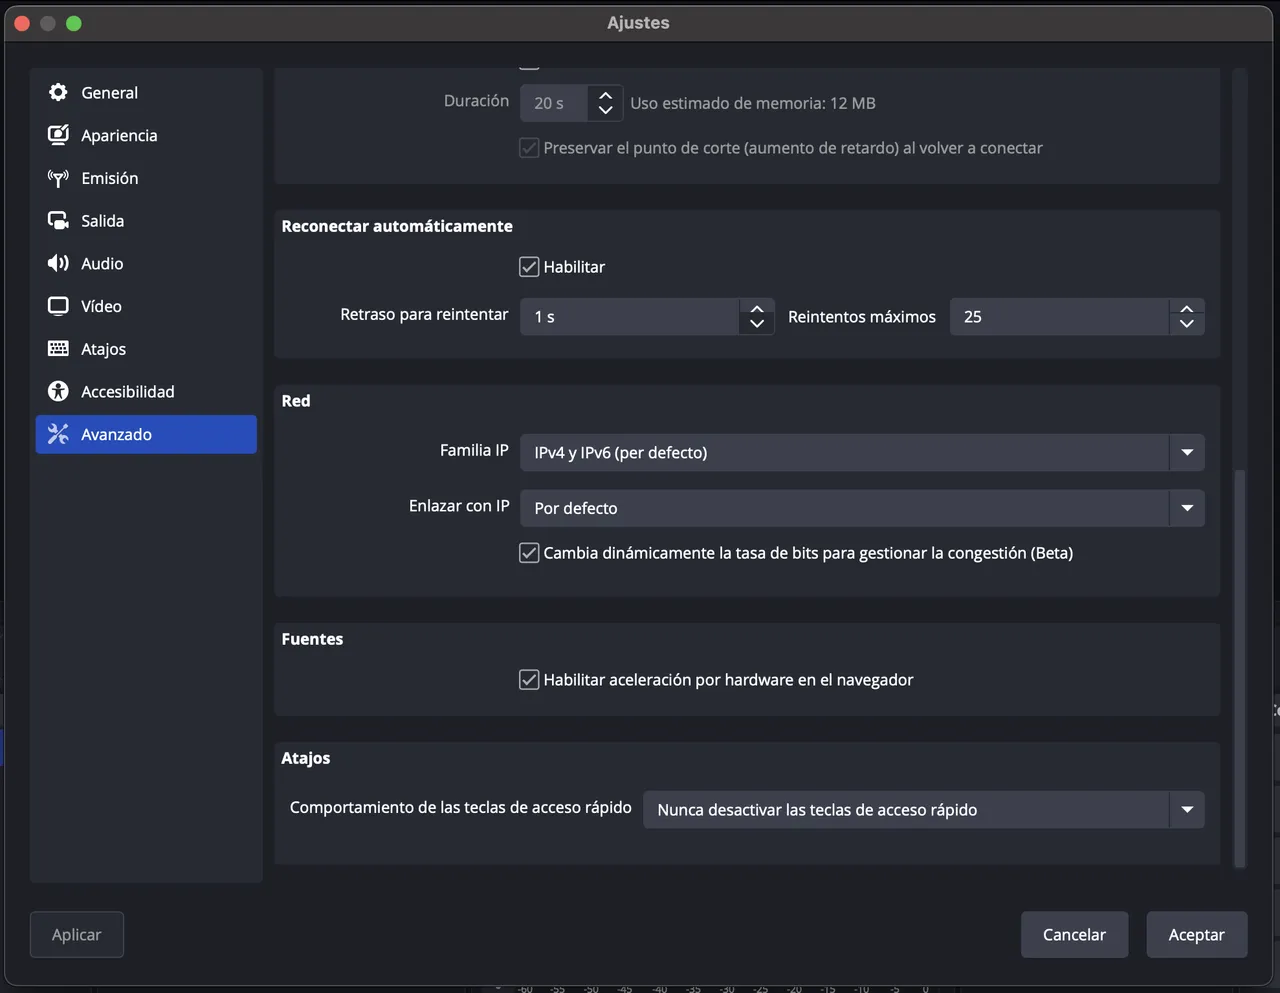The width and height of the screenshot is (1280, 993).
Task: Increase Retraso para reintentar value
Action: pos(757,309)
